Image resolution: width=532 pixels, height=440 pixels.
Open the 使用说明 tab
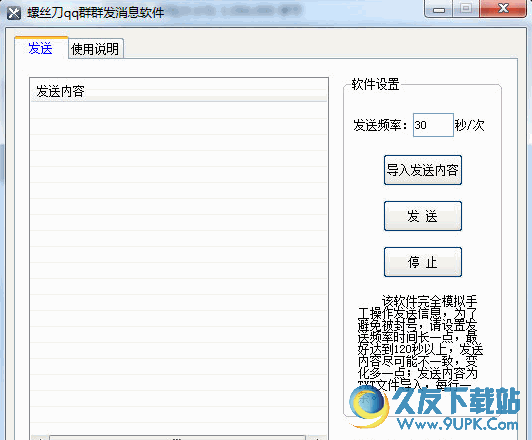coord(95,49)
